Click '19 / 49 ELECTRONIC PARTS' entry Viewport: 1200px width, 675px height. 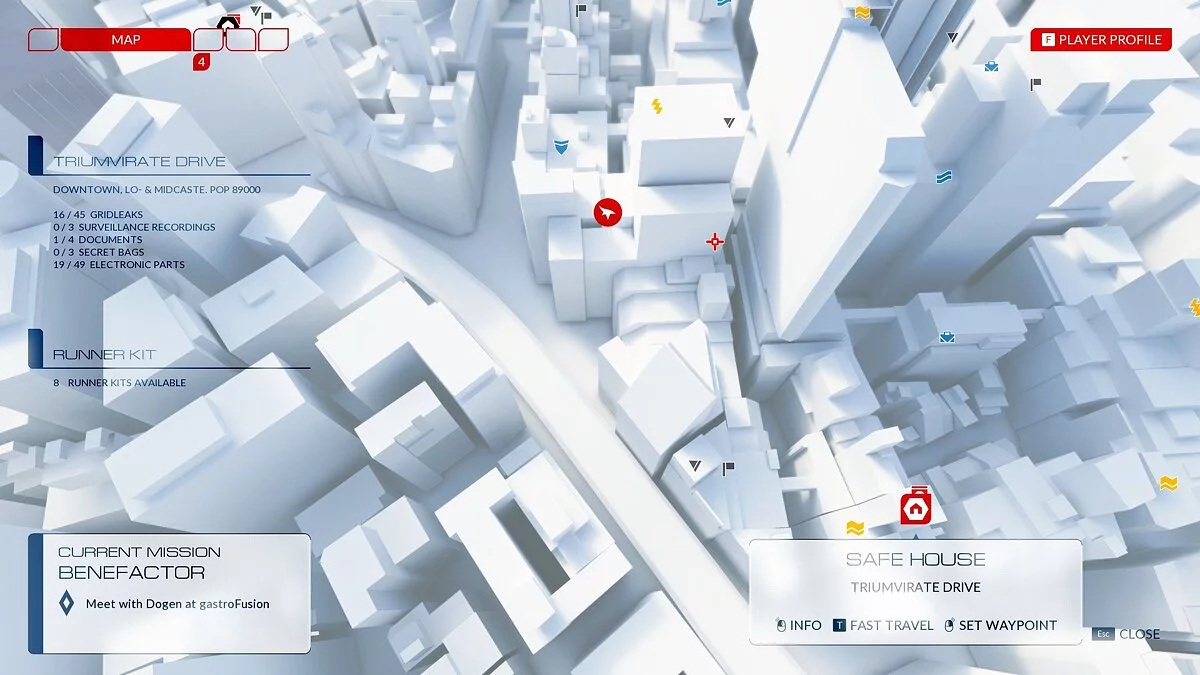[x=119, y=265]
